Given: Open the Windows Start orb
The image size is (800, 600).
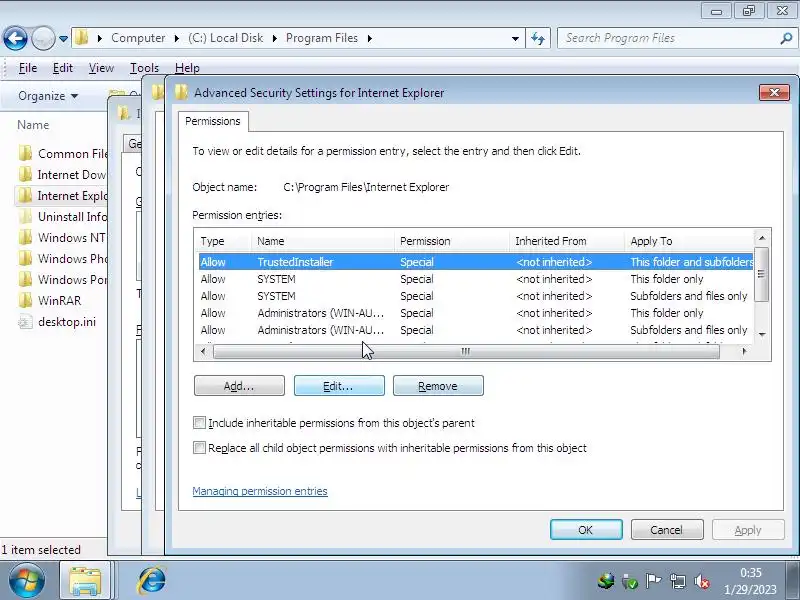Looking at the screenshot, I should [27, 580].
